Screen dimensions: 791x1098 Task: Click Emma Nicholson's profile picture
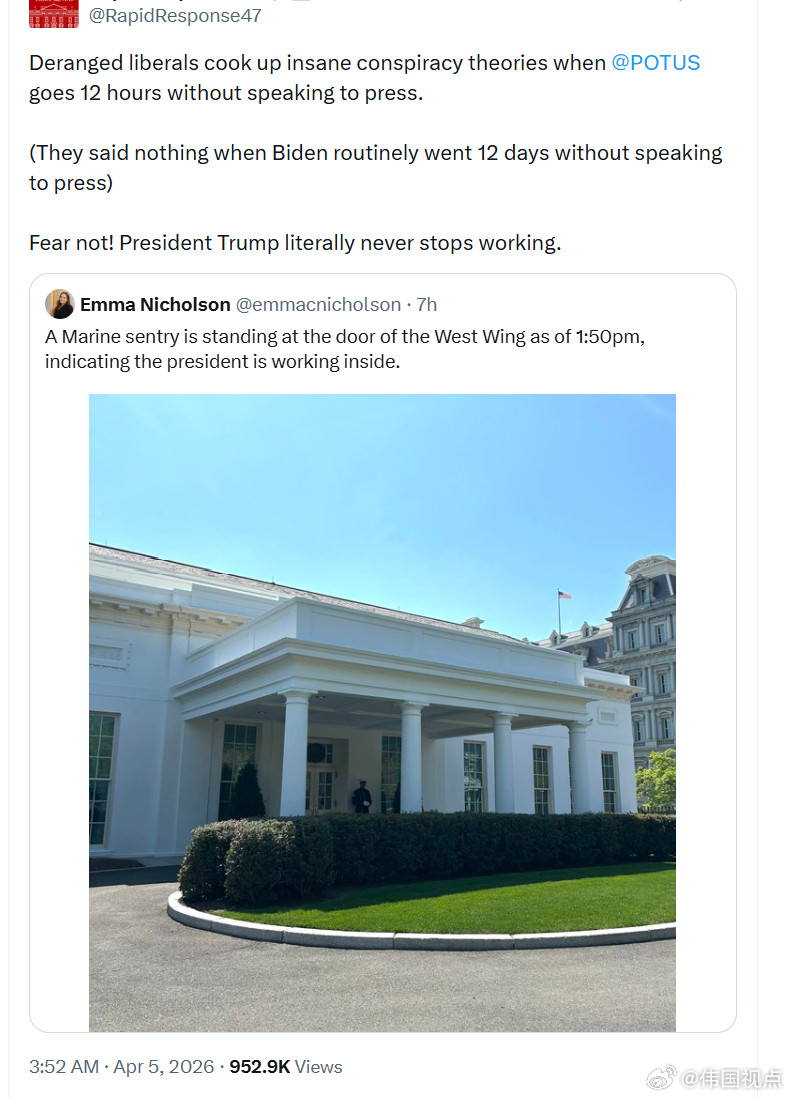60,304
